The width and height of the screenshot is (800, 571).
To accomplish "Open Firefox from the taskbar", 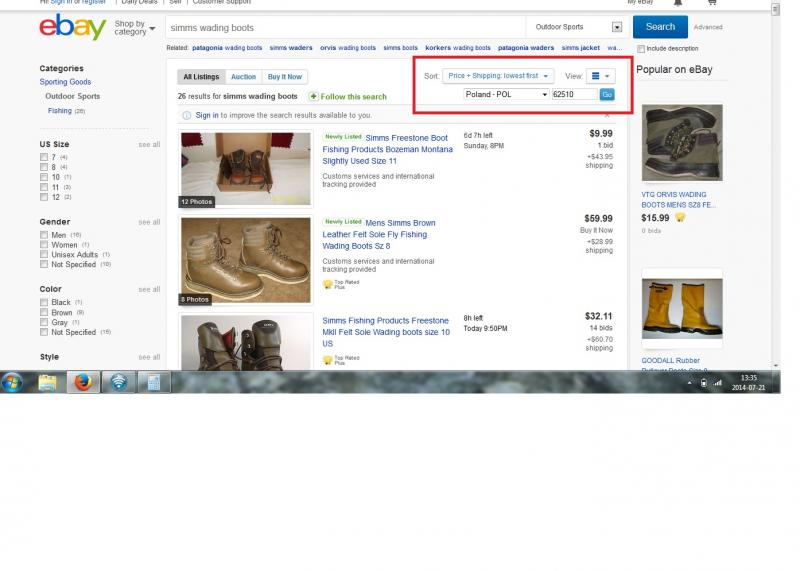I will [83, 382].
